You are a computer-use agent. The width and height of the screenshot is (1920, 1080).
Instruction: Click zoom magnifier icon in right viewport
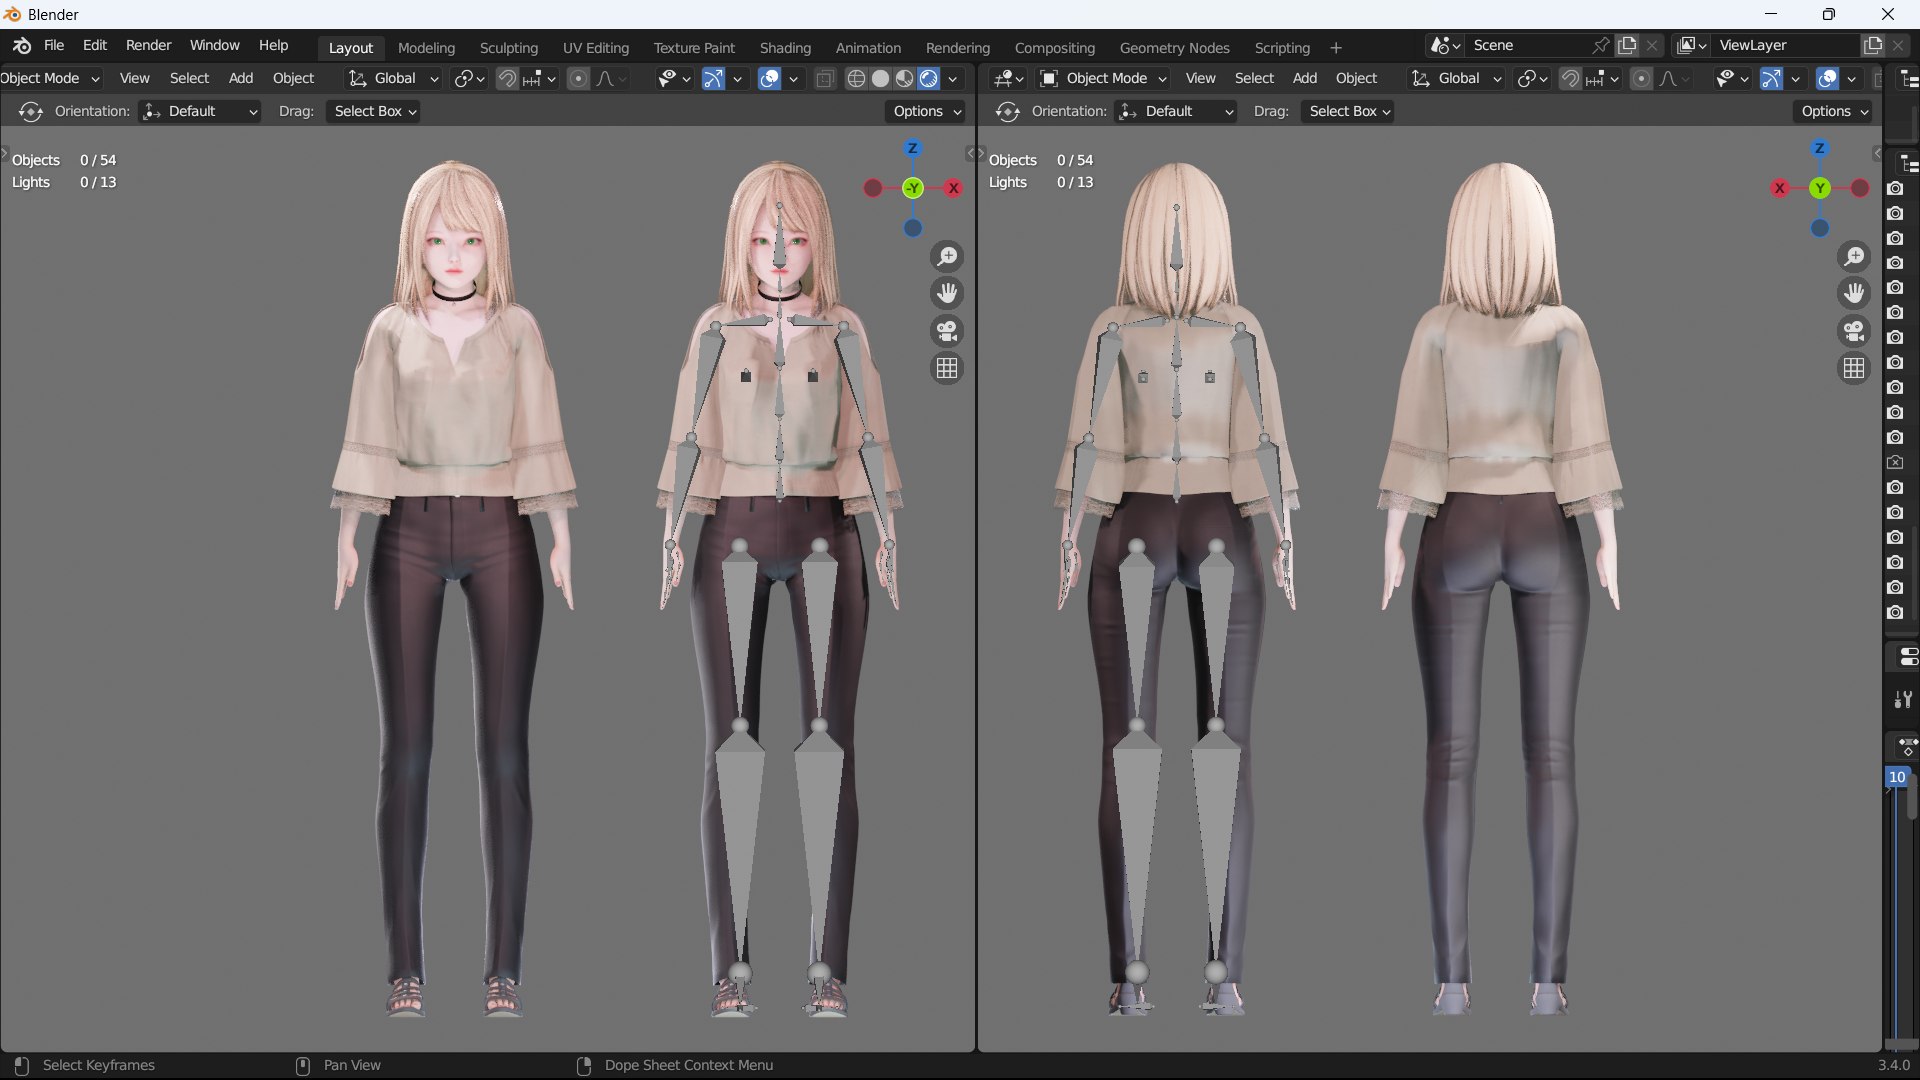click(x=1854, y=257)
